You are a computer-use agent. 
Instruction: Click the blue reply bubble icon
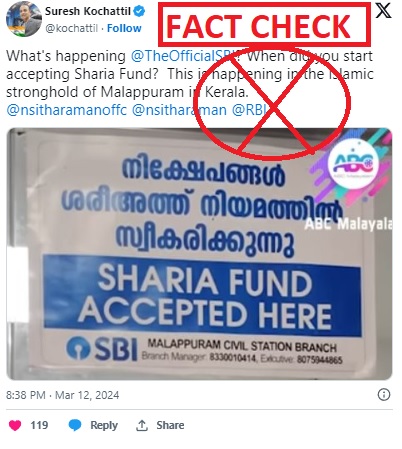coord(75,425)
